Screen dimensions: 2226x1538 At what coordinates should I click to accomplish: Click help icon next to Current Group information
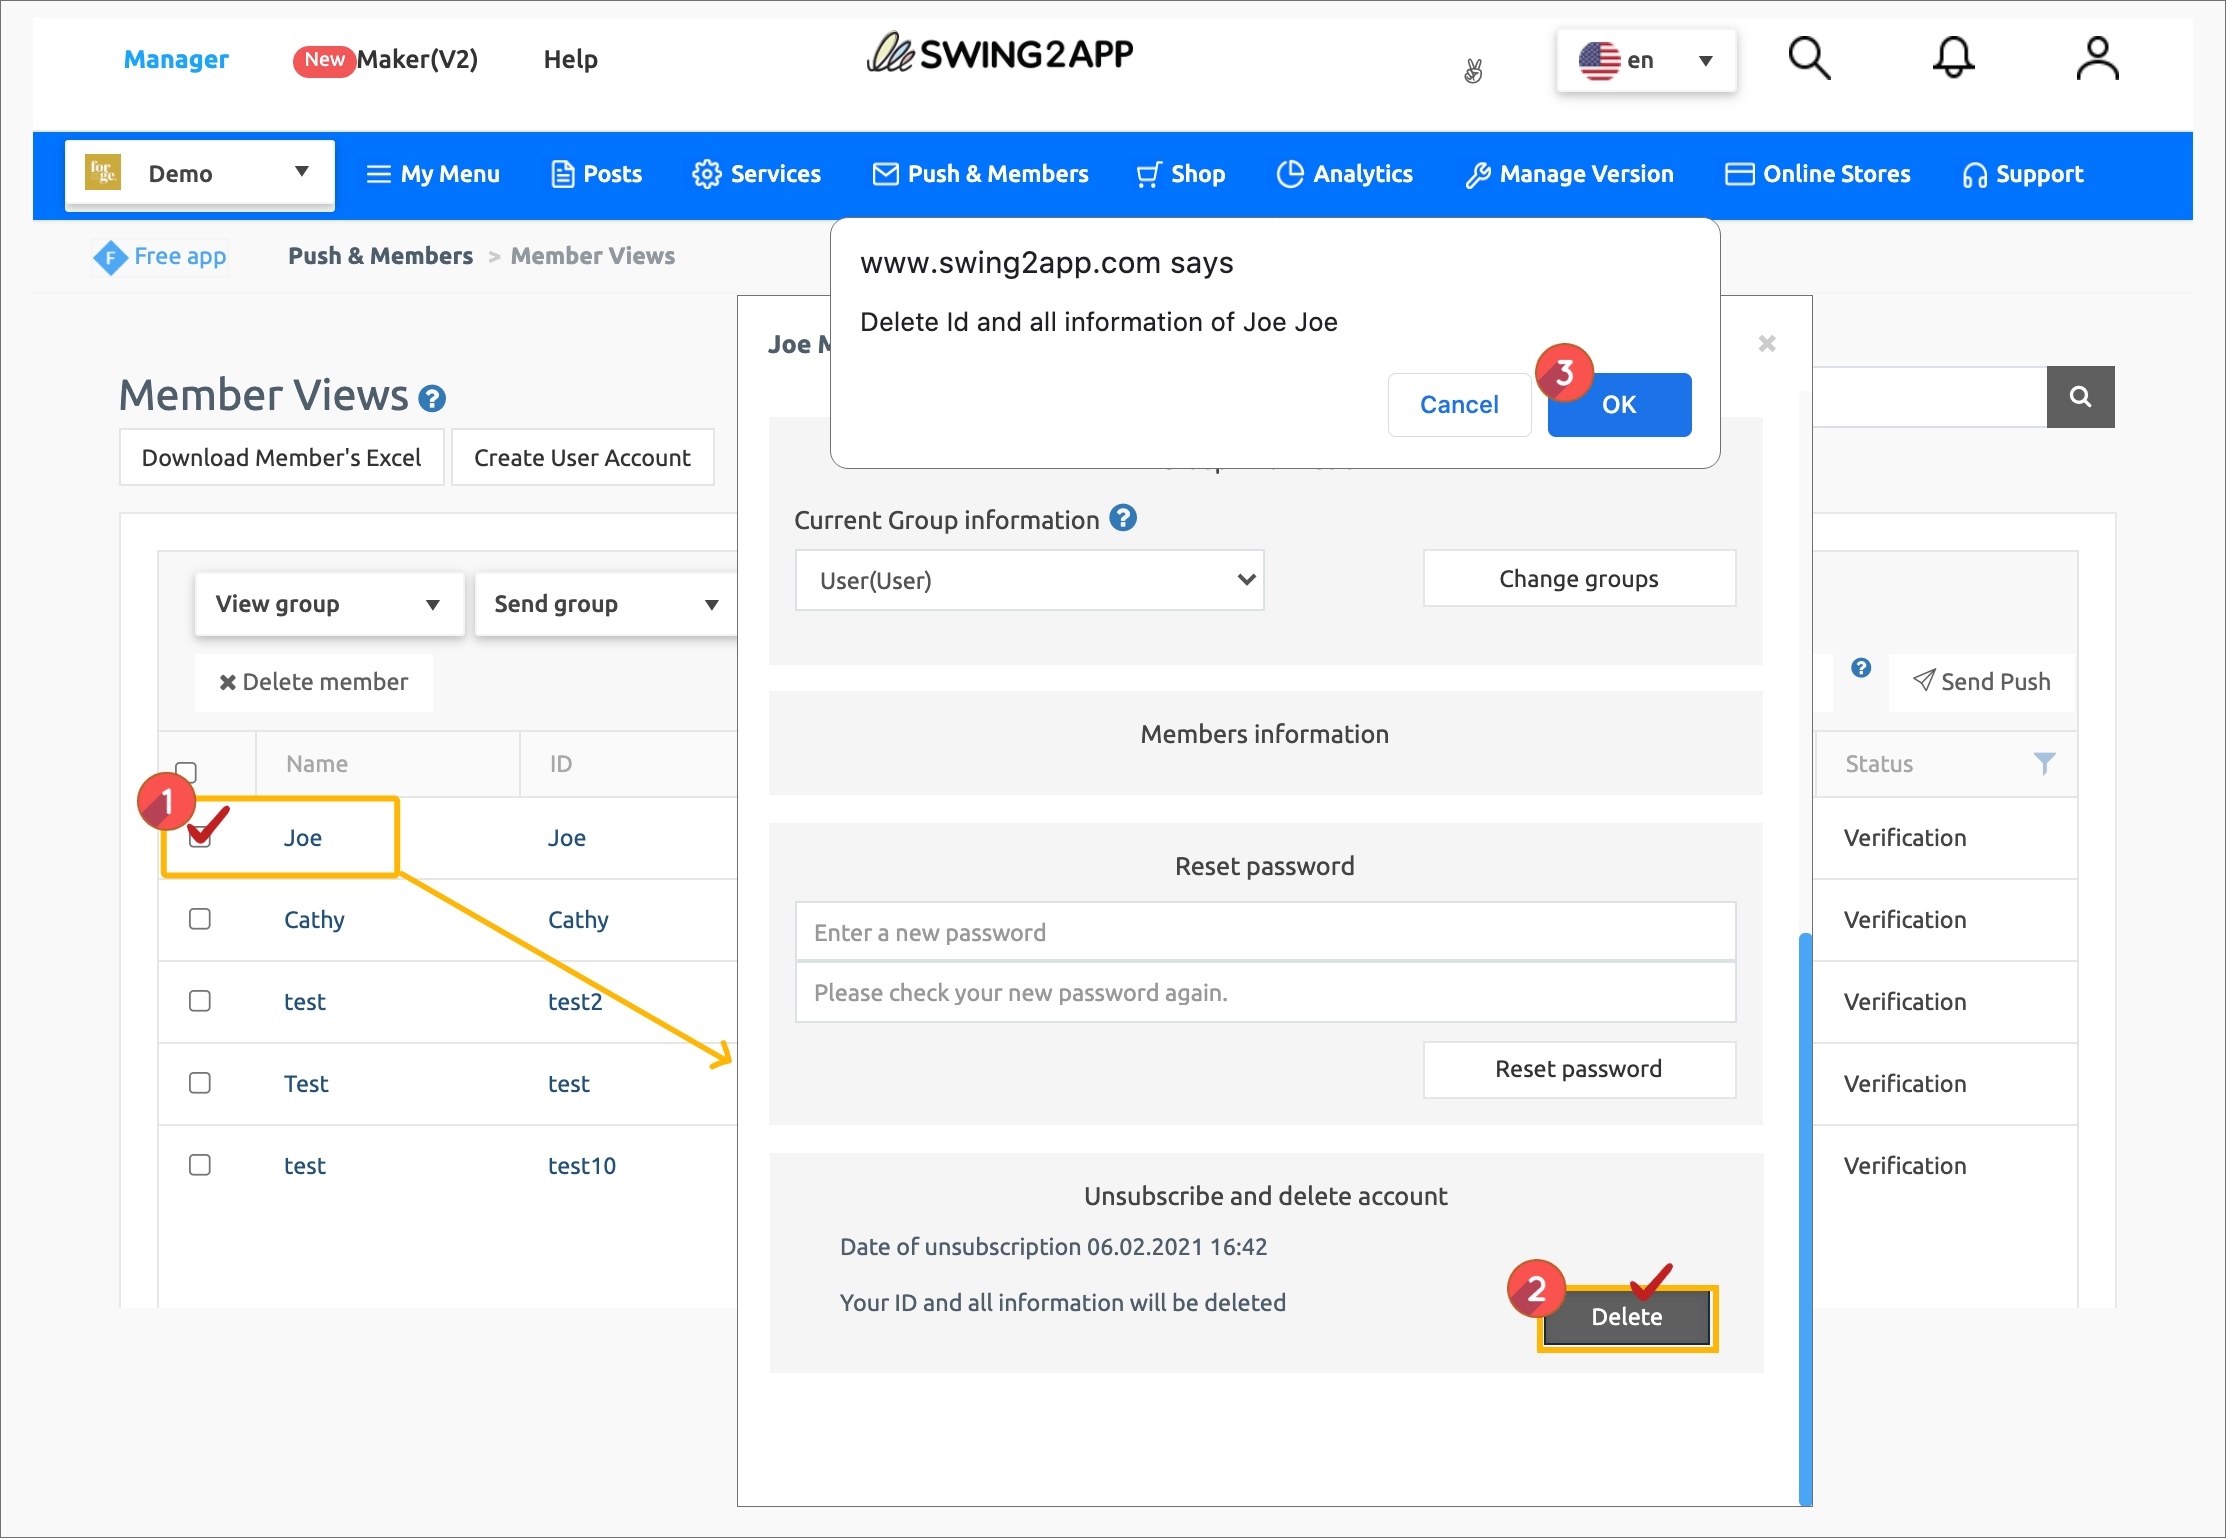point(1123,518)
